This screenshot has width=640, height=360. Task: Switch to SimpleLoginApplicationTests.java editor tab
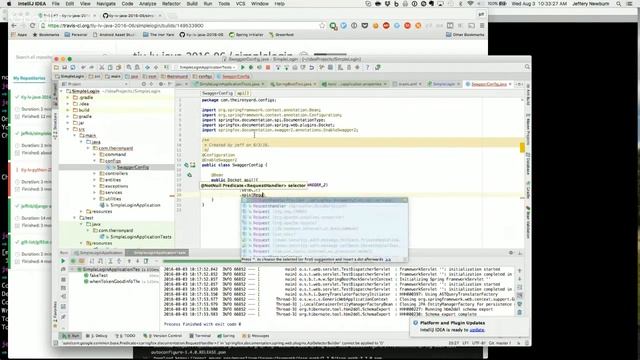click(229, 84)
